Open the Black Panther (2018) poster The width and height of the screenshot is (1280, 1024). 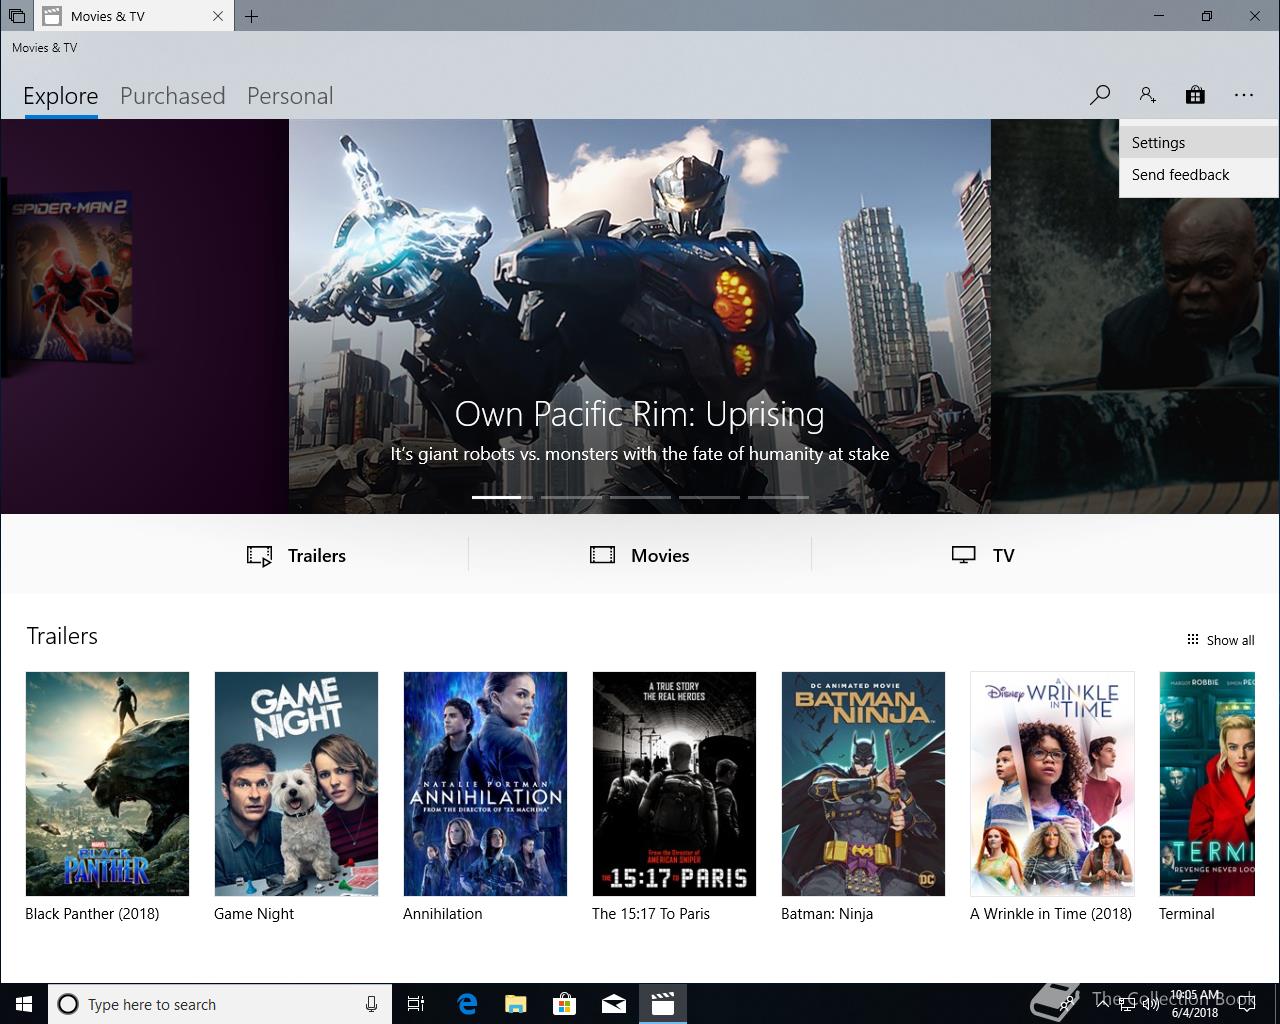(x=107, y=784)
